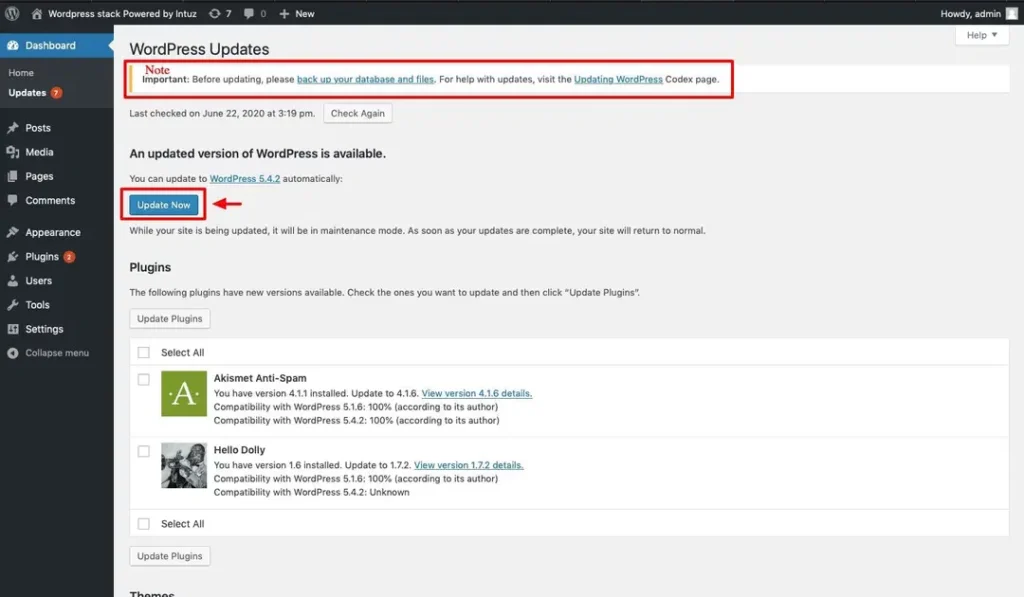Expand the Help dropdown tab

(x=982, y=35)
